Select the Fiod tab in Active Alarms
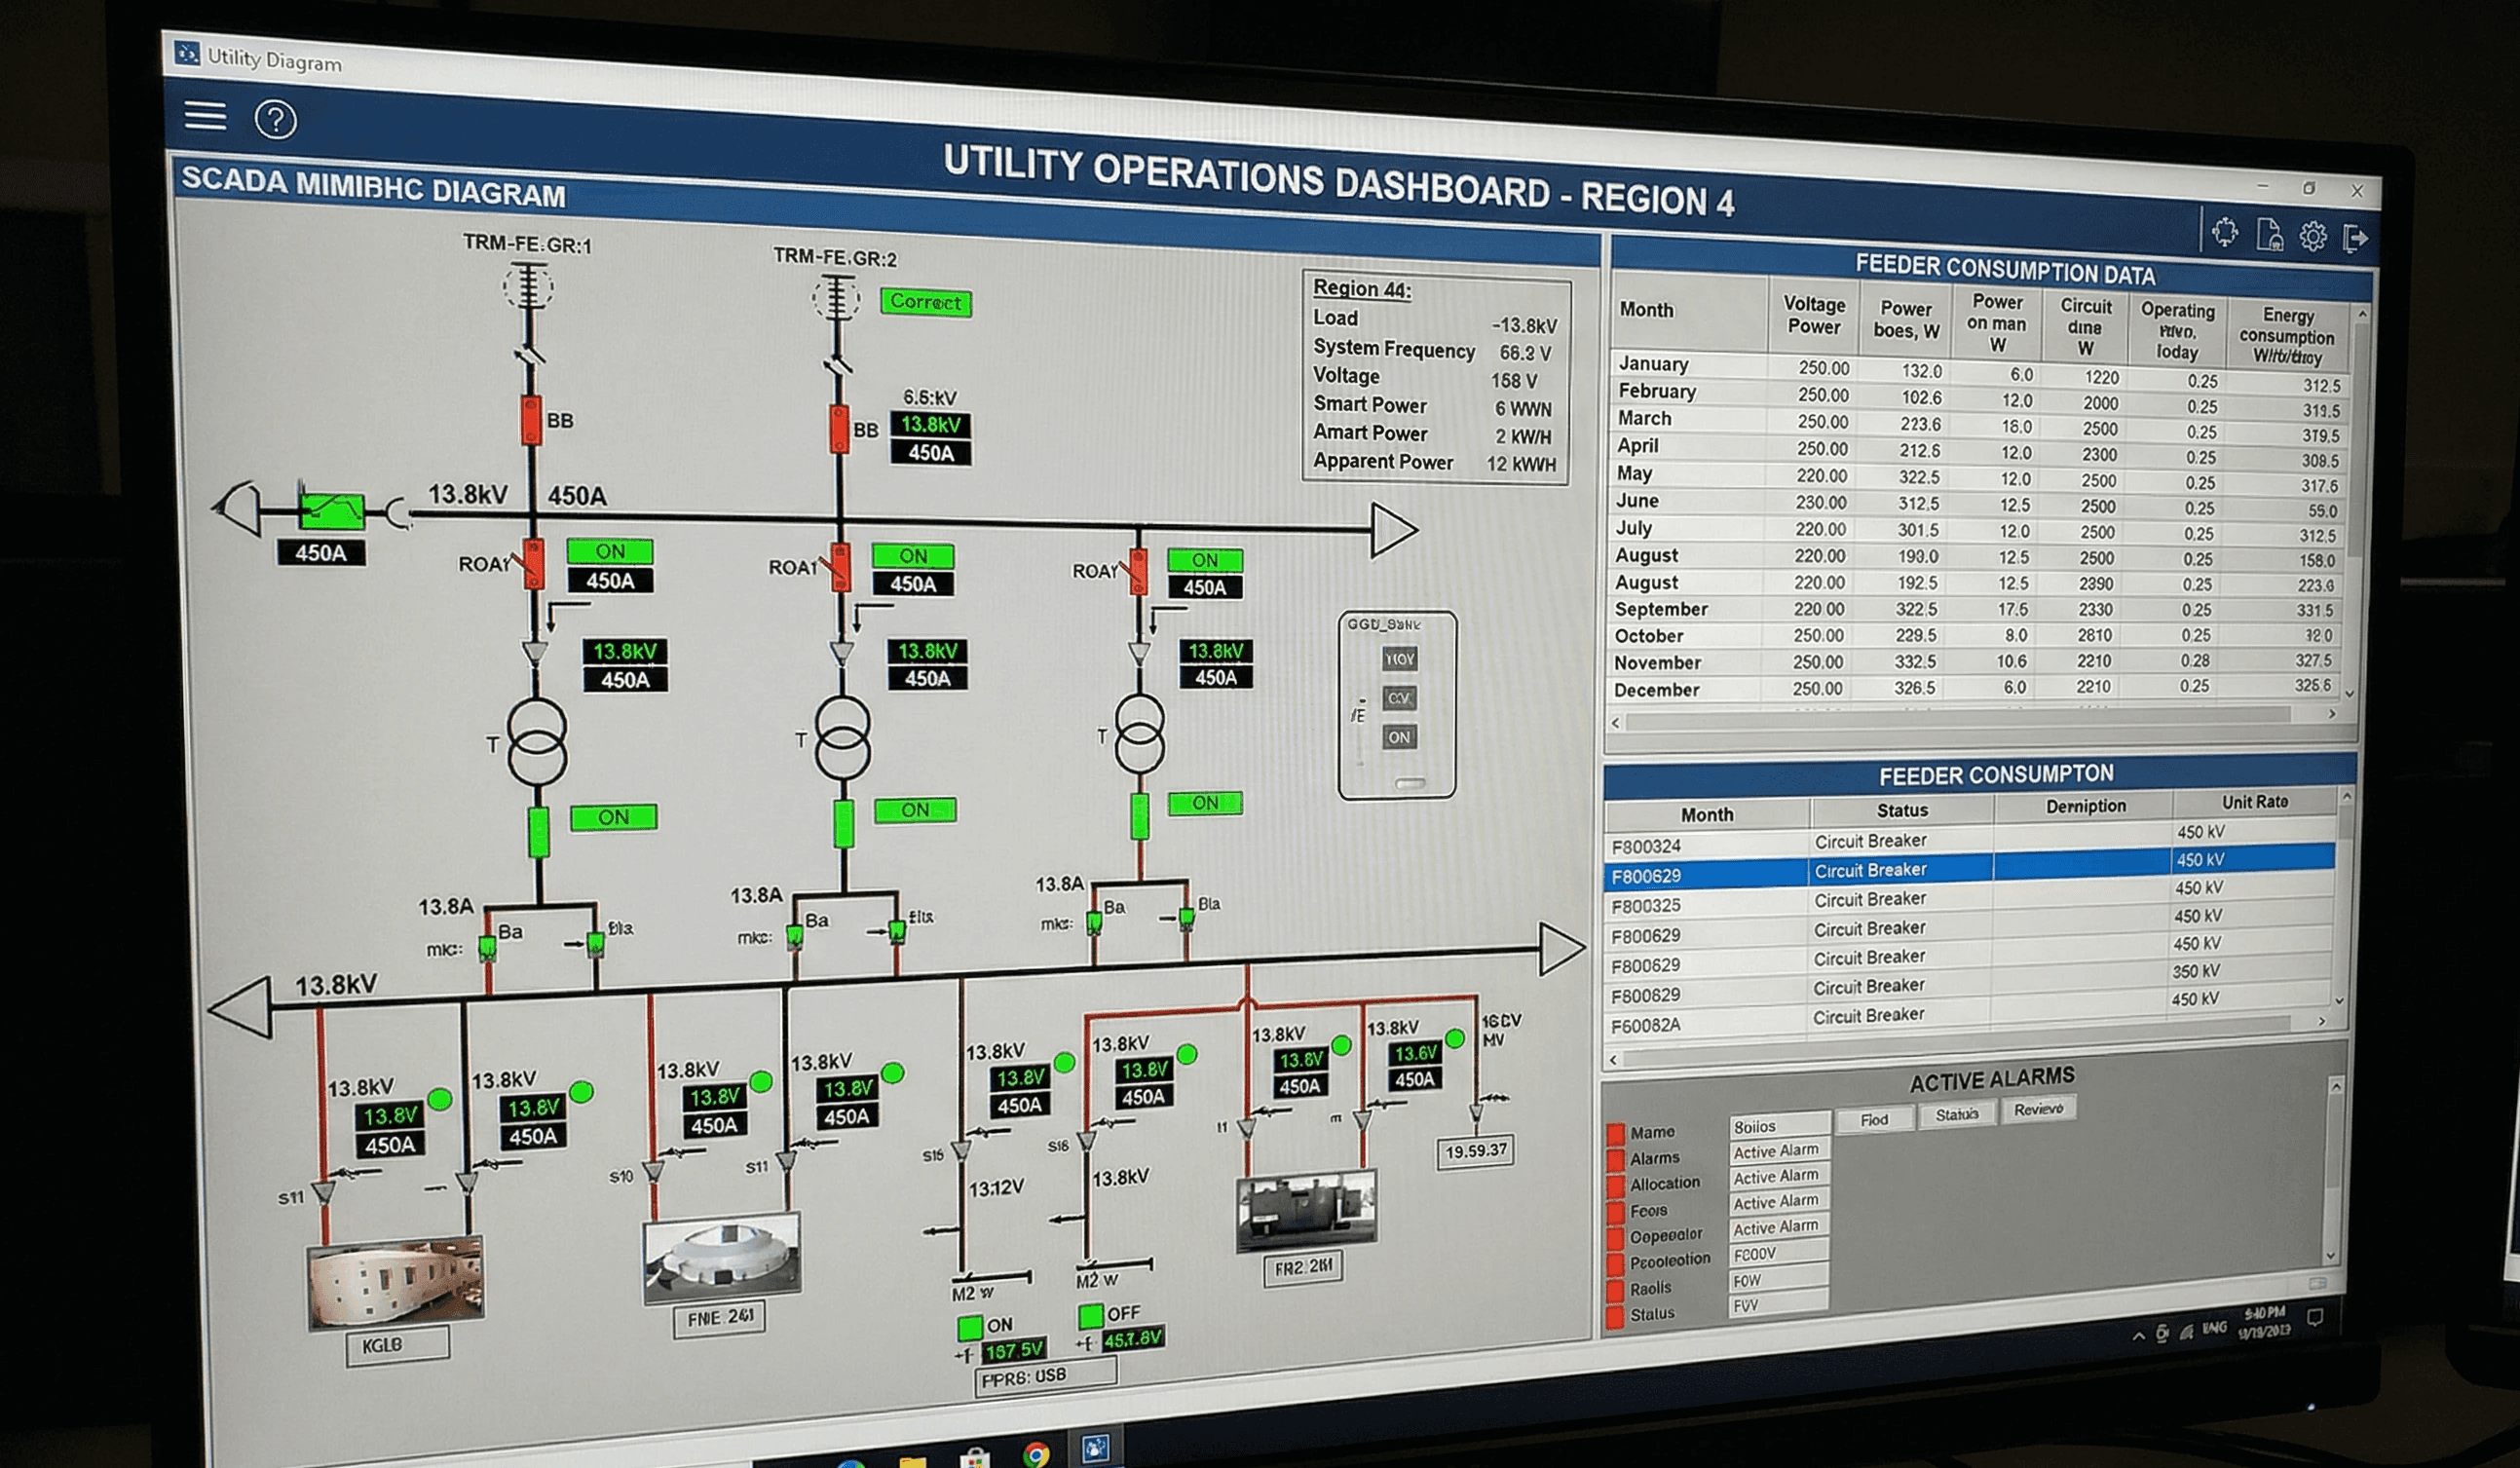 coord(1874,1119)
